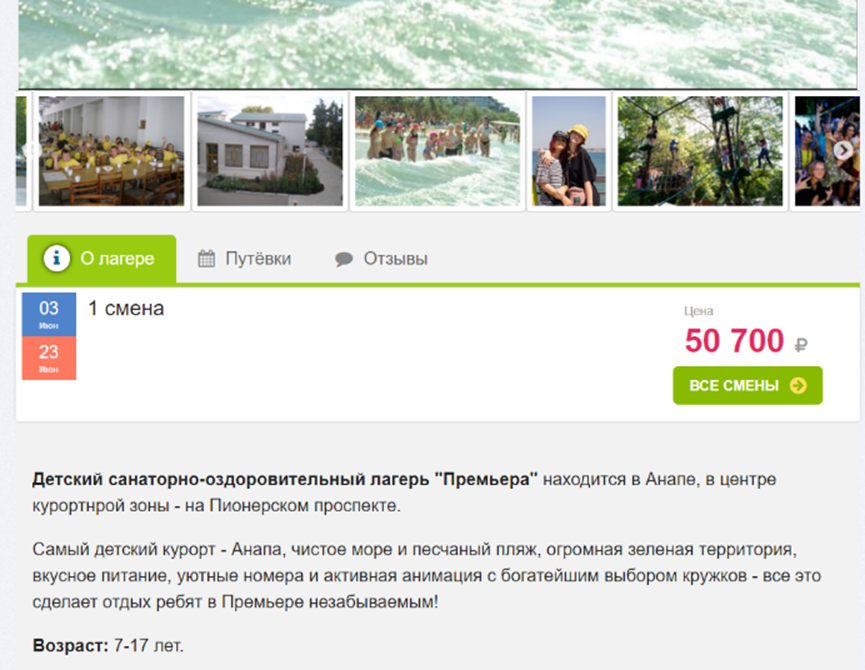This screenshot has height=670, width=865.
Task: Select the О лагере tab
Action: point(102,259)
